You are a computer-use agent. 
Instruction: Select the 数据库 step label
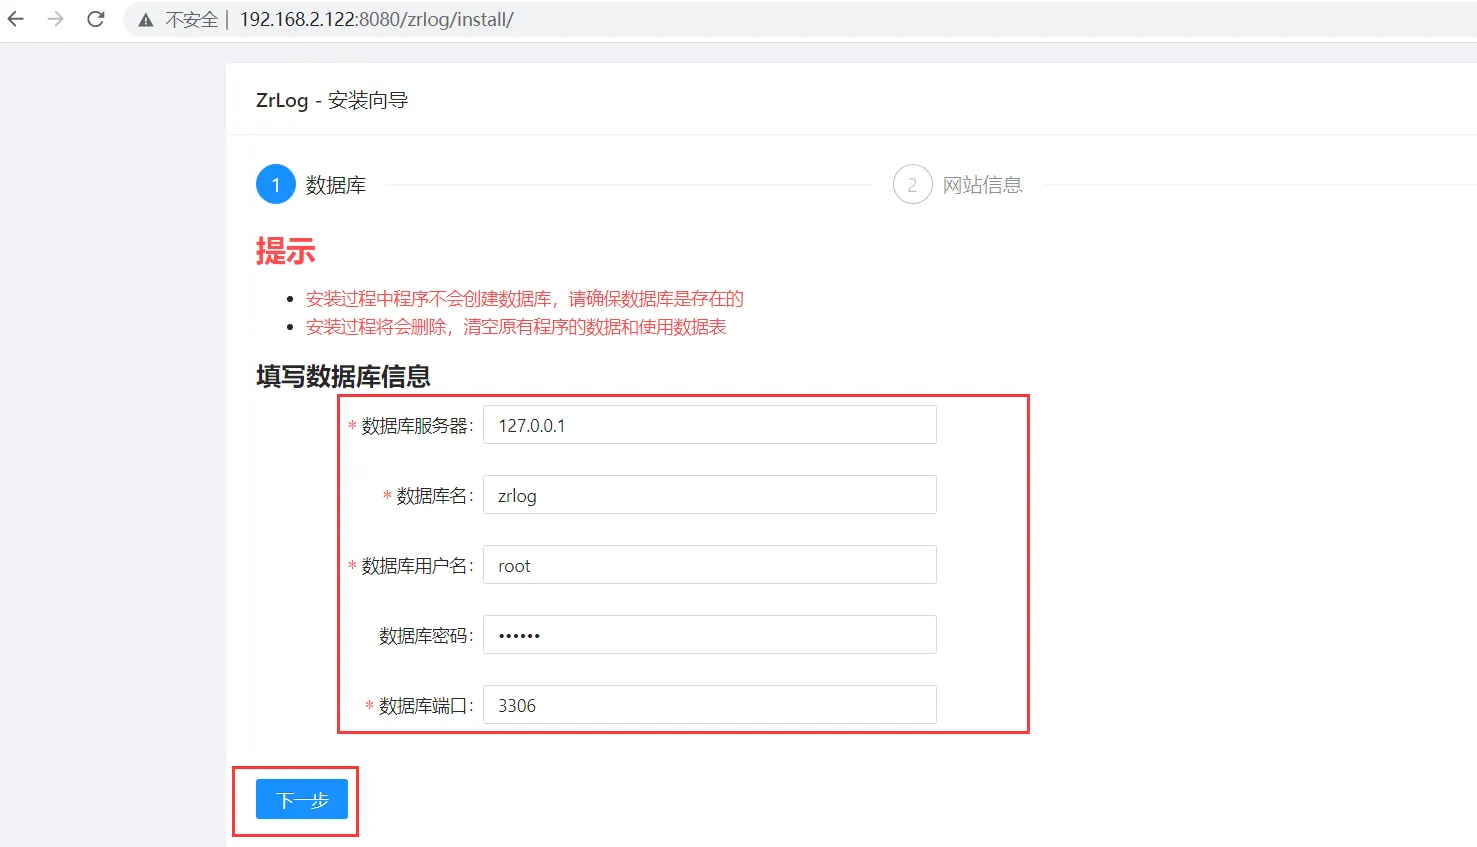[335, 185]
